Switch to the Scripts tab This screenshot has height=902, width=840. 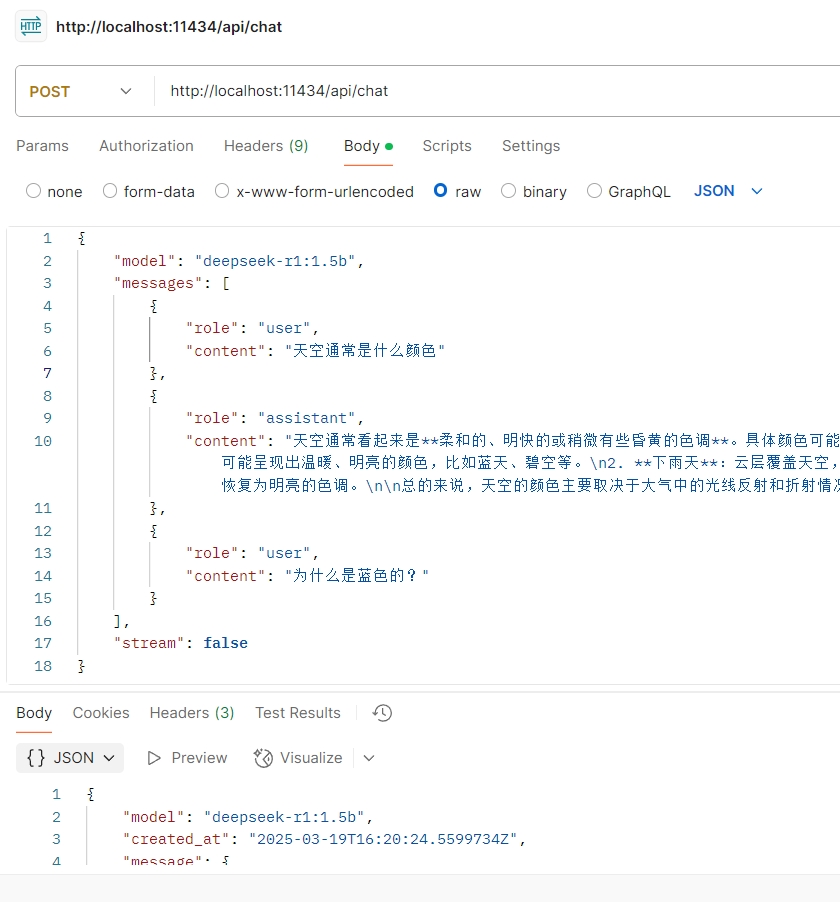pyautogui.click(x=446, y=146)
